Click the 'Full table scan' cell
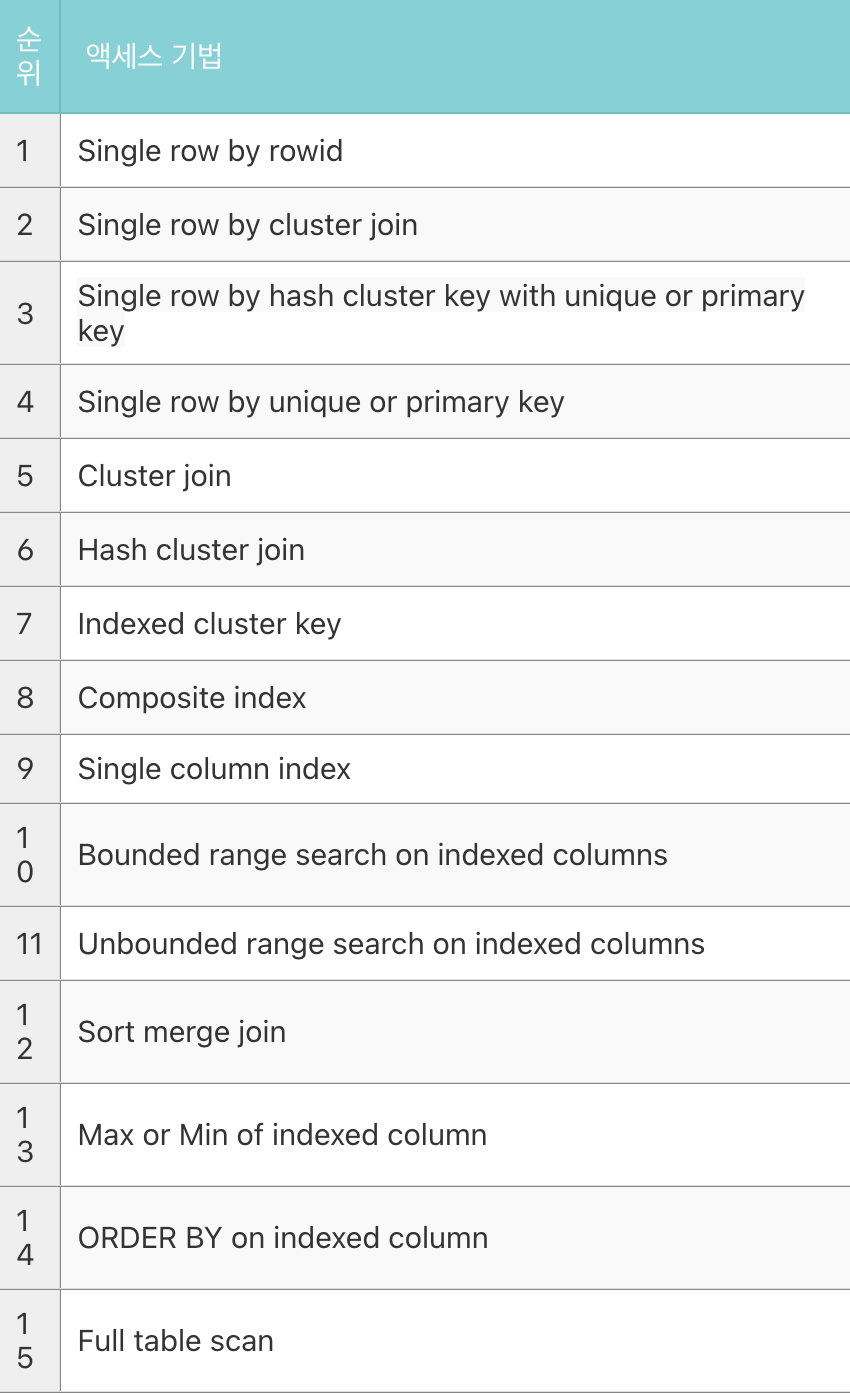Screen dimensions: 850x1394 pyautogui.click(x=455, y=1340)
